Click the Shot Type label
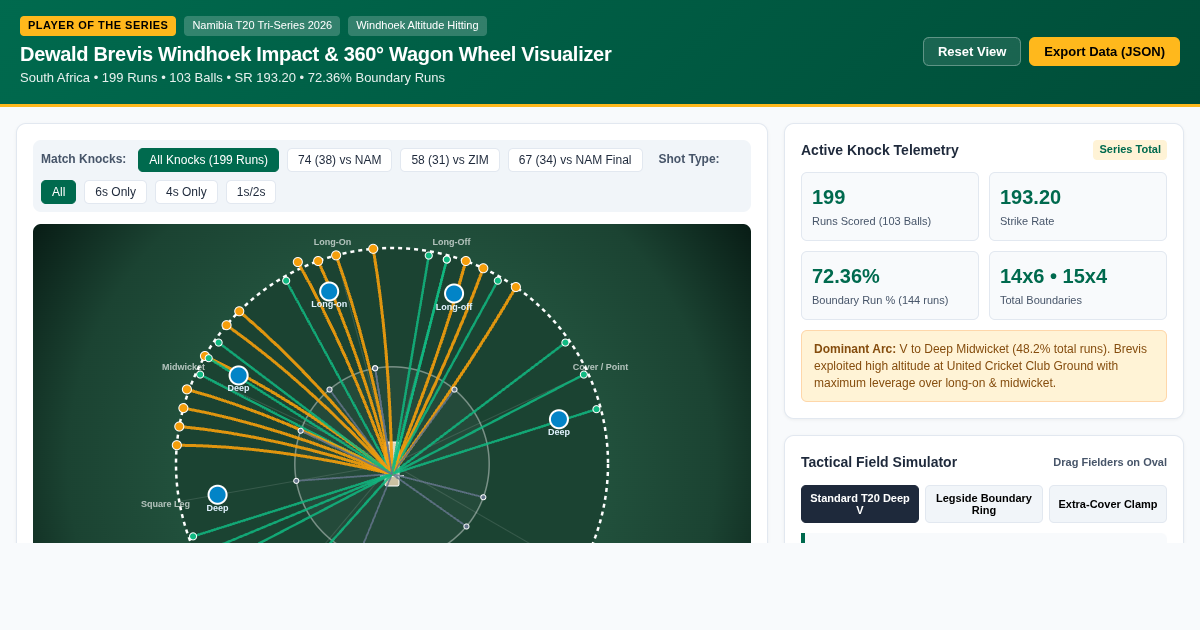Viewport: 1200px width, 630px height. pyautogui.click(x=689, y=159)
